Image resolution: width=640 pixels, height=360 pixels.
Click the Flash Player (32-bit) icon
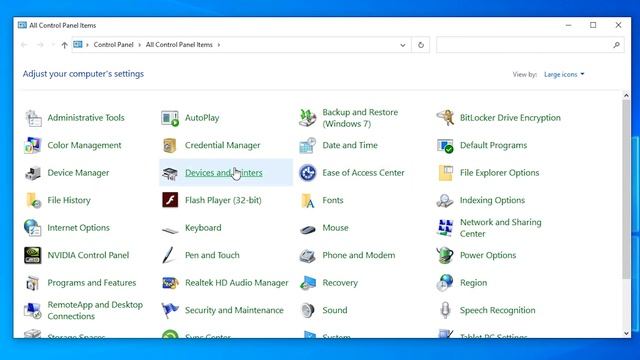[170, 200]
